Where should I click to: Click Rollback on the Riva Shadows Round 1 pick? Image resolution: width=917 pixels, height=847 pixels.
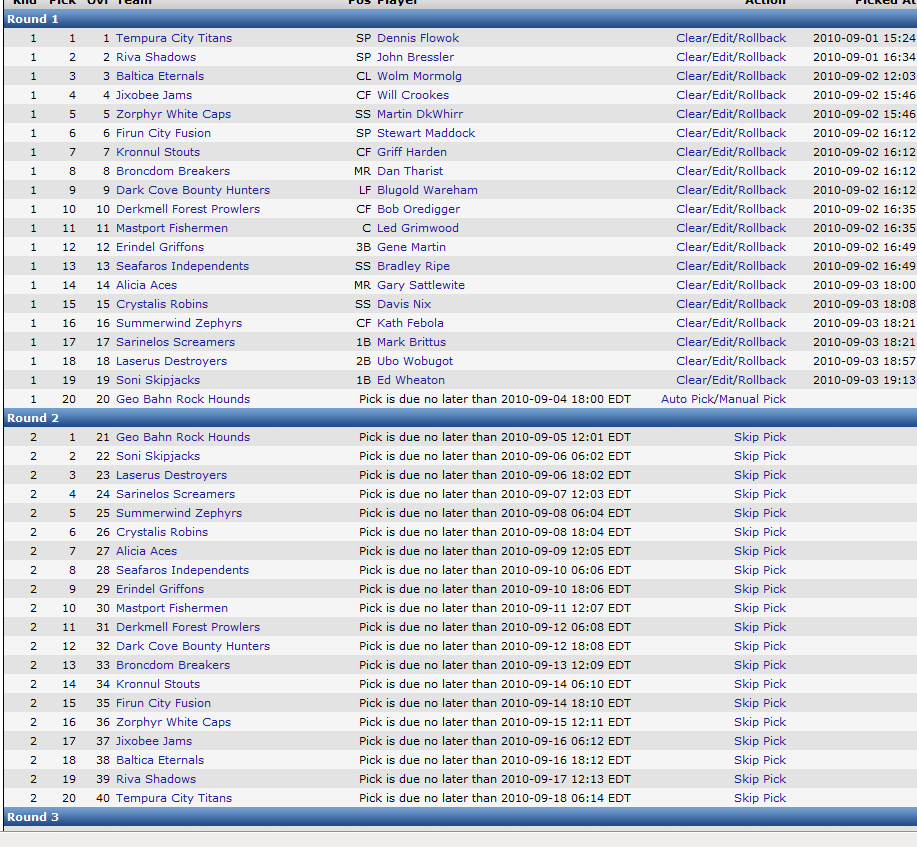pyautogui.click(x=762, y=57)
